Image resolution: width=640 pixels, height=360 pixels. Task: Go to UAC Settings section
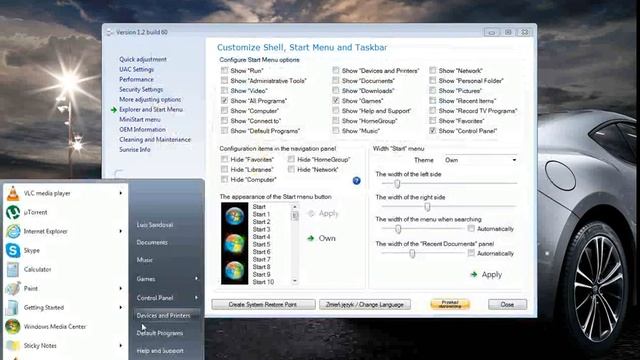click(136, 69)
